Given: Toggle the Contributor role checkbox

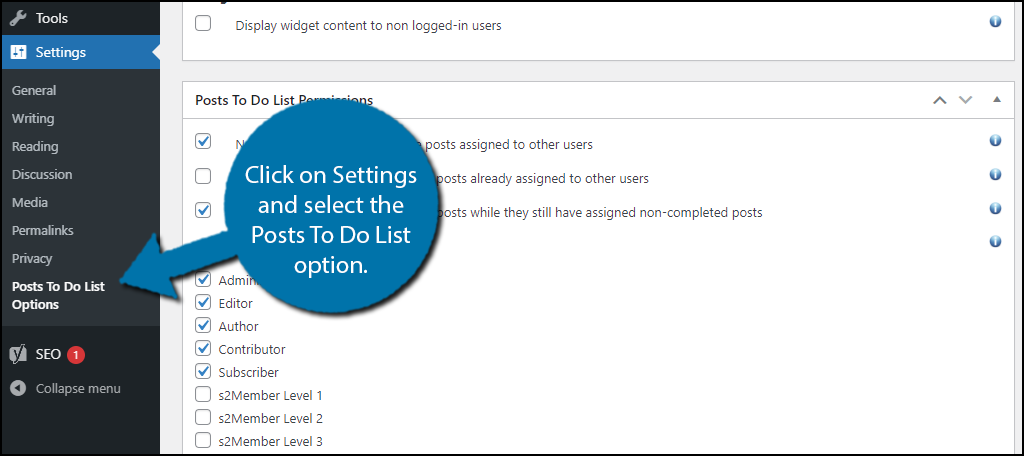Looking at the screenshot, I should 203,348.
